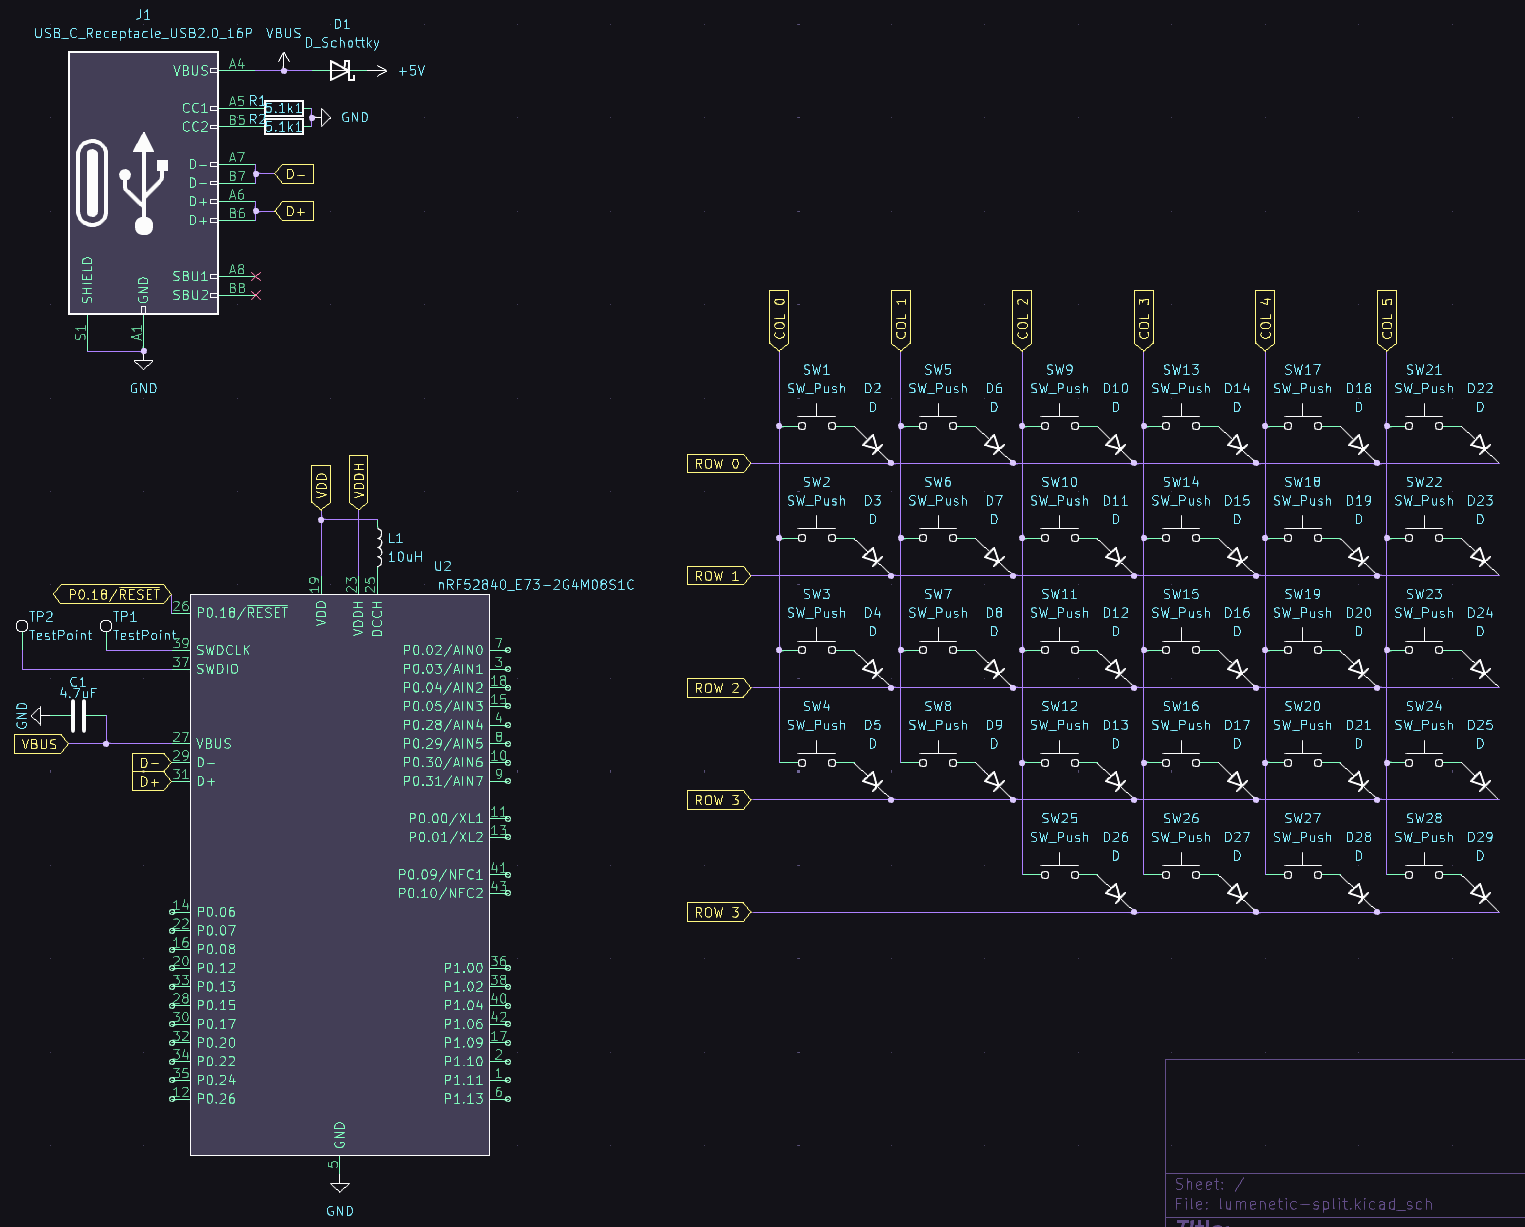Click the Schottky diode D1 symbol

tap(340, 70)
